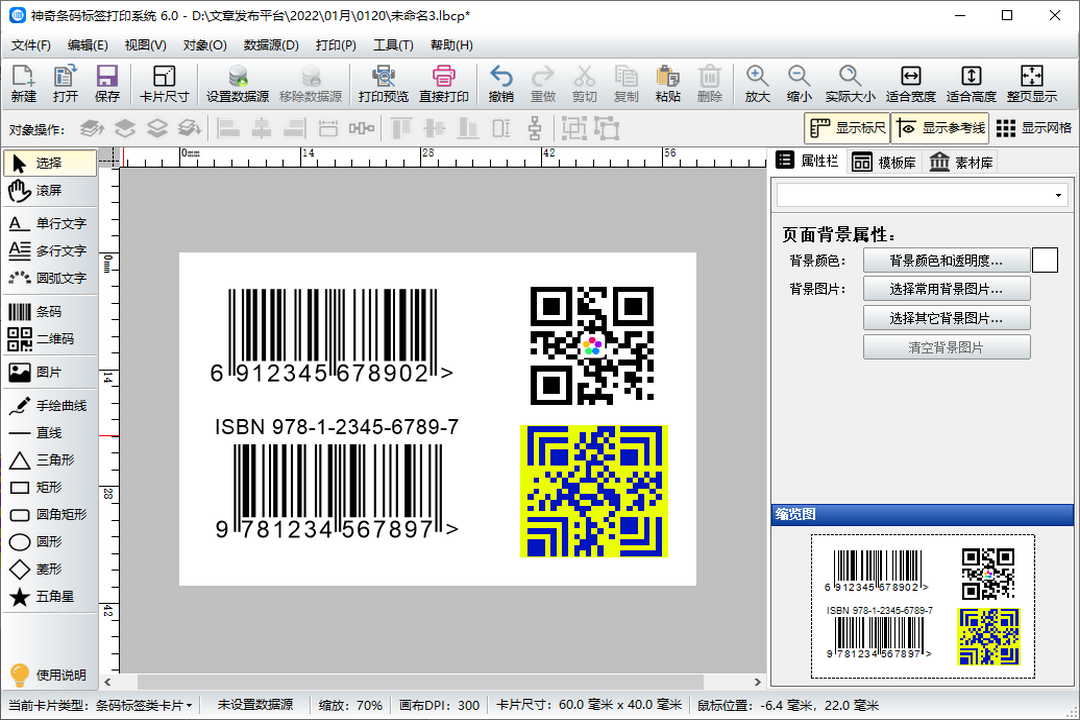
Task: Click 选择常用背景图片 button
Action: click(946, 289)
